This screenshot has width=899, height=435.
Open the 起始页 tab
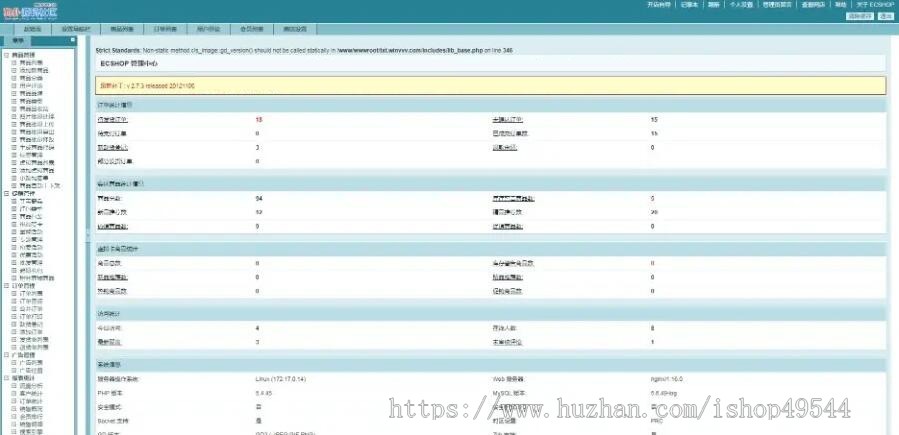pos(32,29)
